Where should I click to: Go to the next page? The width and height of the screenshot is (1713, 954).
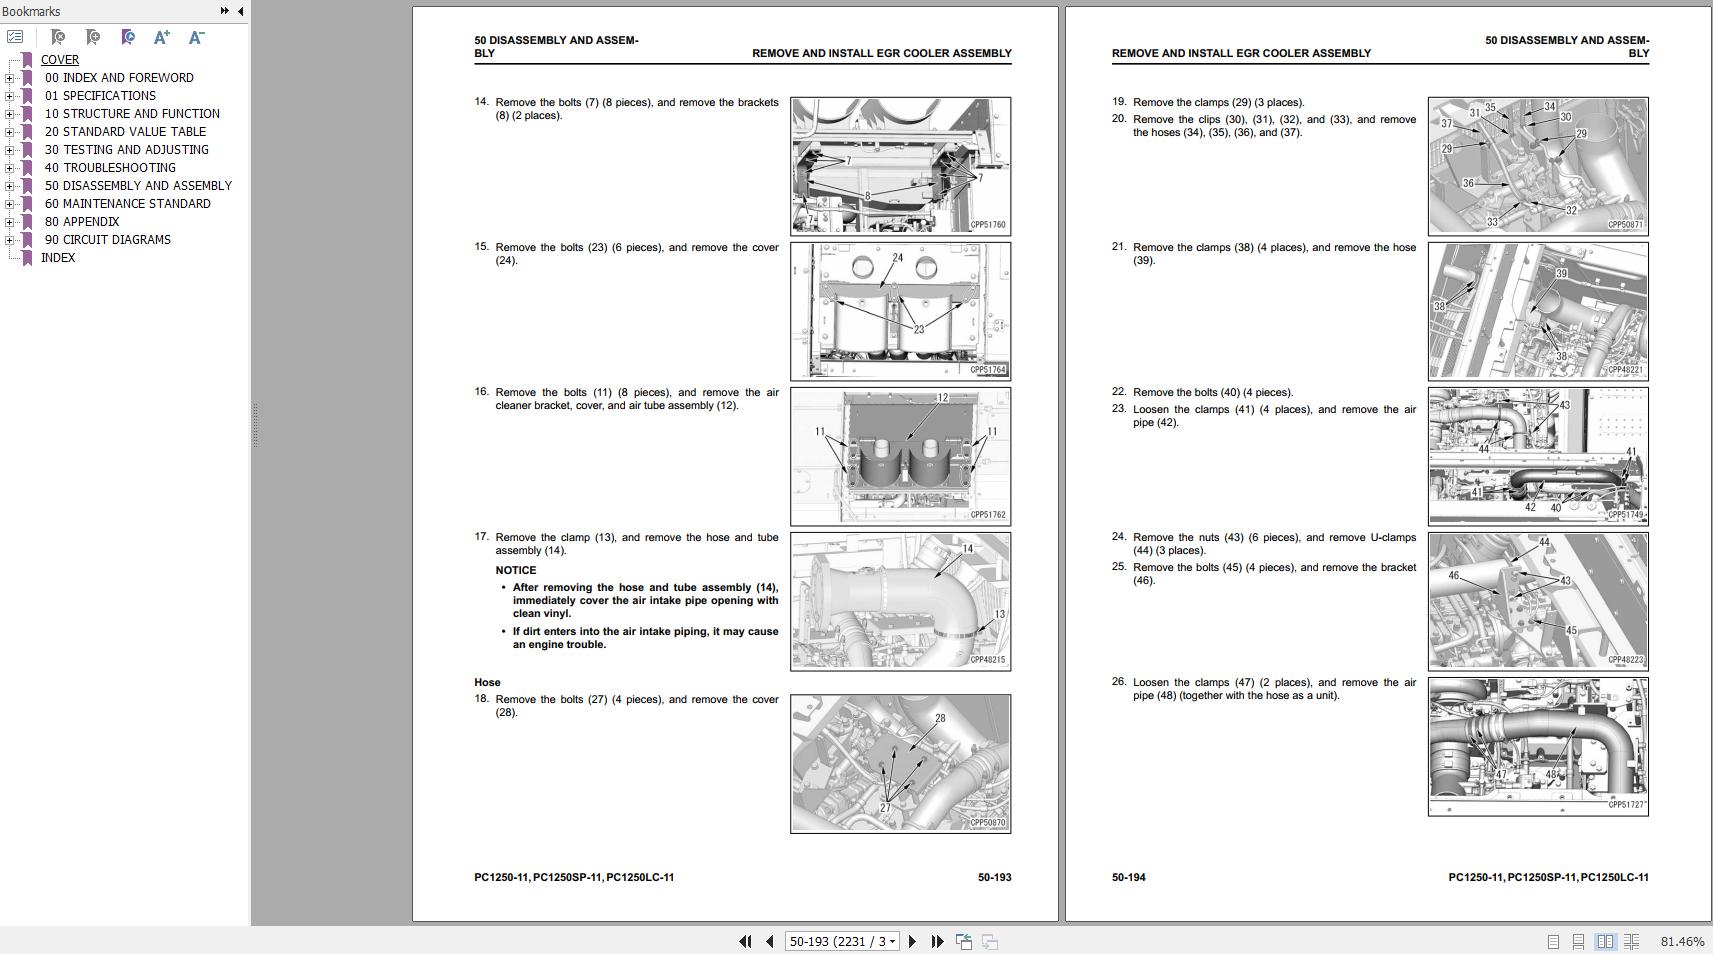click(912, 941)
